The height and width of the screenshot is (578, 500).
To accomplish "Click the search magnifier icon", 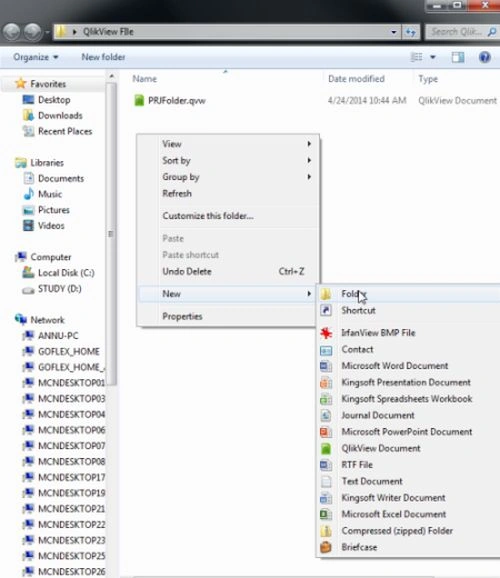I will coord(492,32).
